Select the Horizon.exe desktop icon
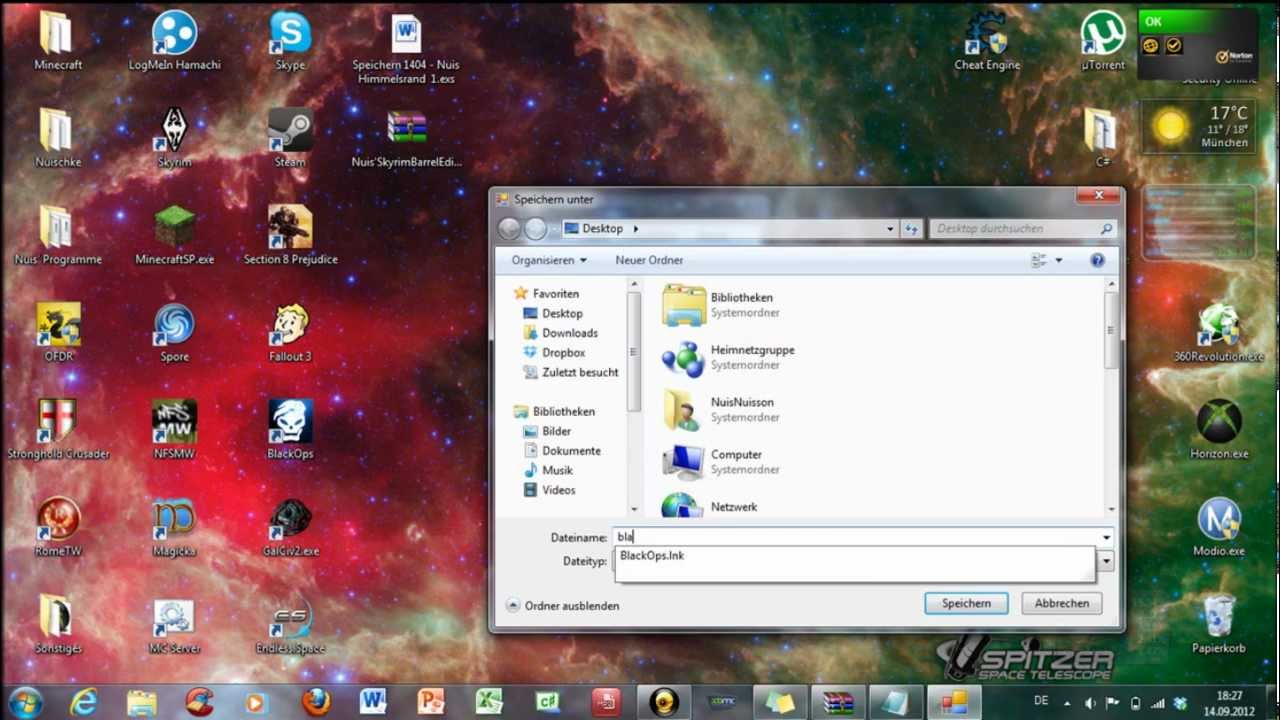 click(x=1219, y=429)
